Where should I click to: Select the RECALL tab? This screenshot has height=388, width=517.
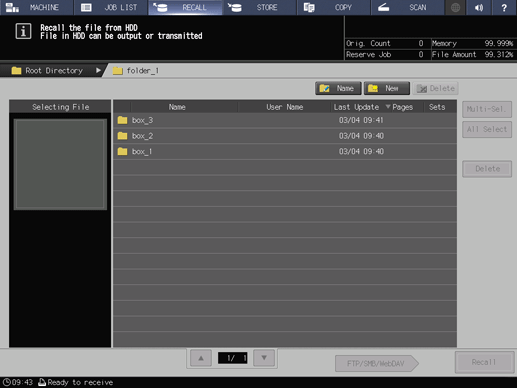pyautogui.click(x=185, y=7)
